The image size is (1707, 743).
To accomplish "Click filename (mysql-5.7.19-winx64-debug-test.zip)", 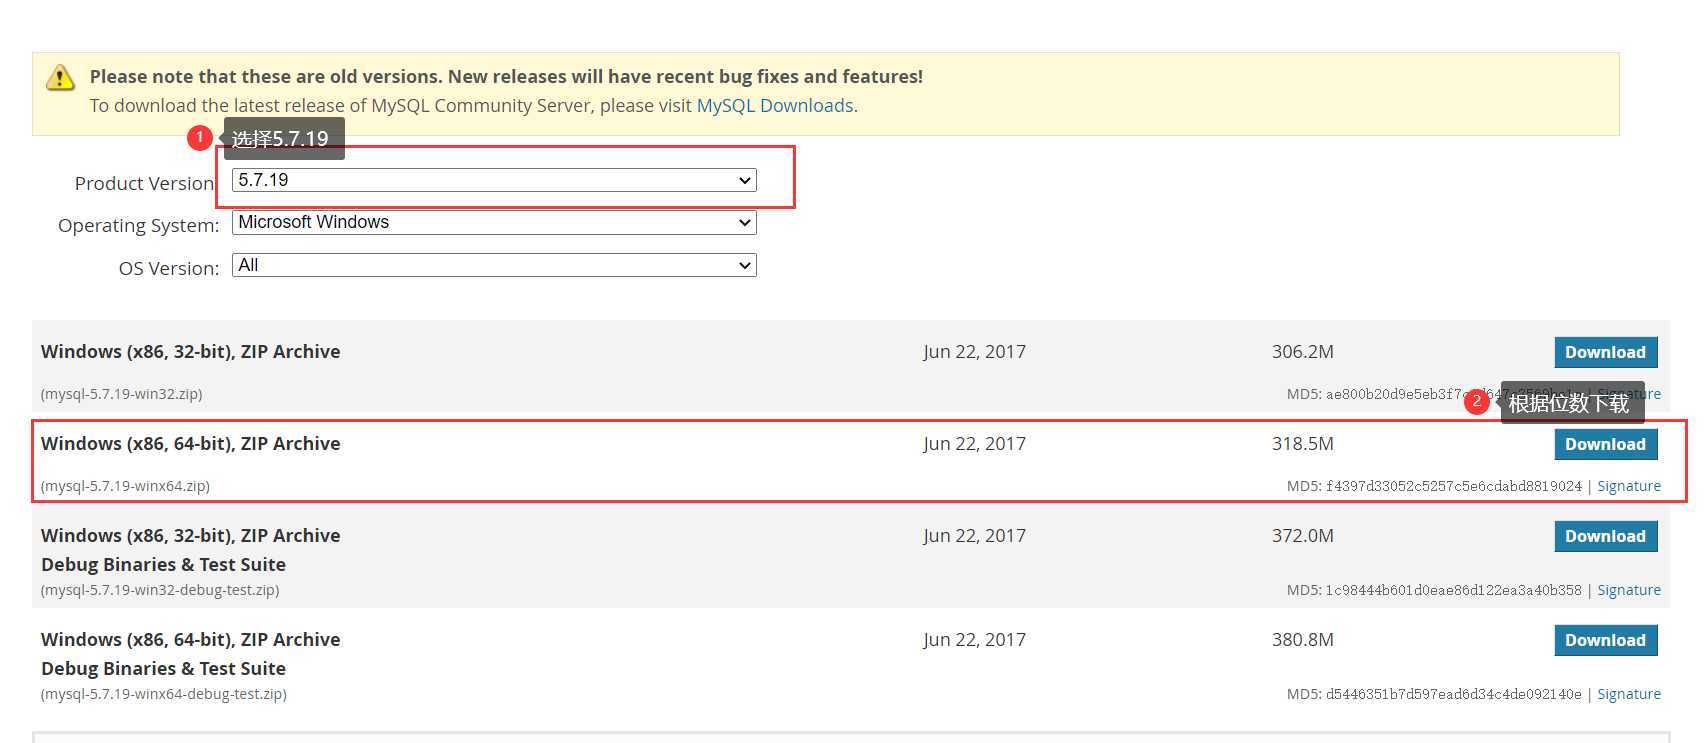I will pos(164,694).
